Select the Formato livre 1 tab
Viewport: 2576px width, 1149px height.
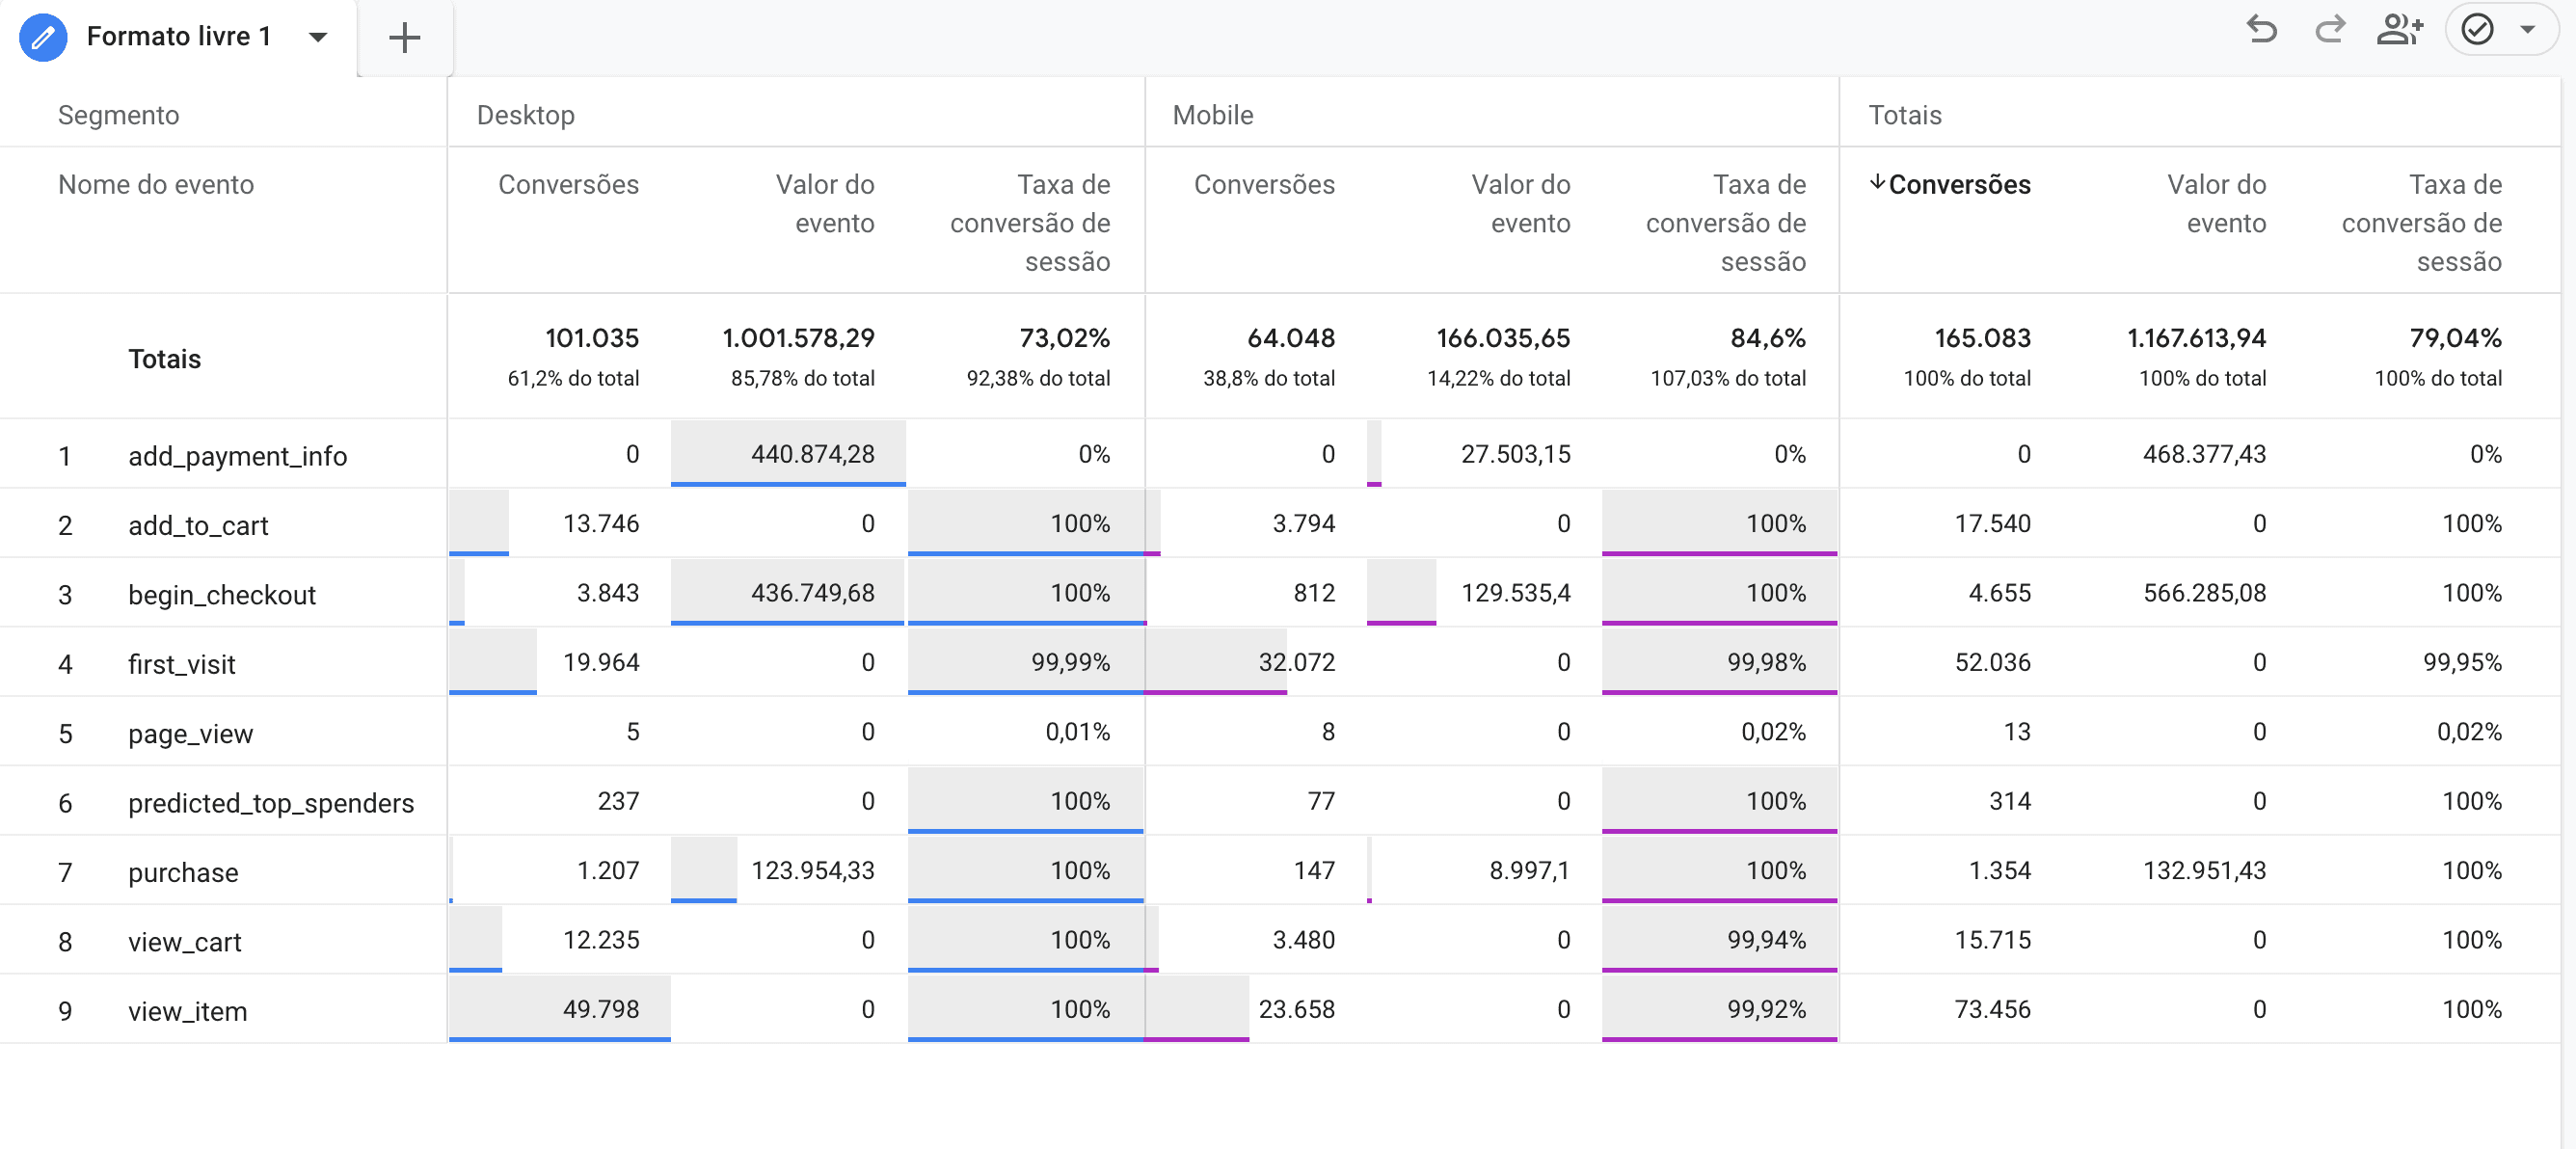click(x=178, y=38)
